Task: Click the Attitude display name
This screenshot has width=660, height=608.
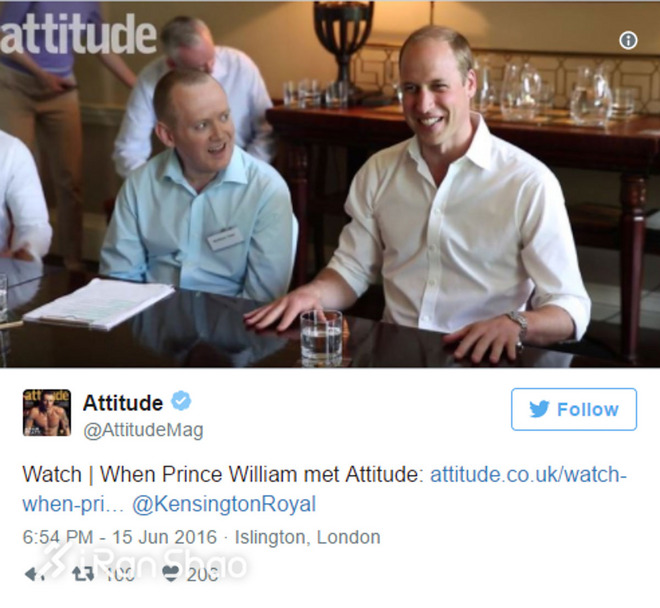Action: pos(123,403)
